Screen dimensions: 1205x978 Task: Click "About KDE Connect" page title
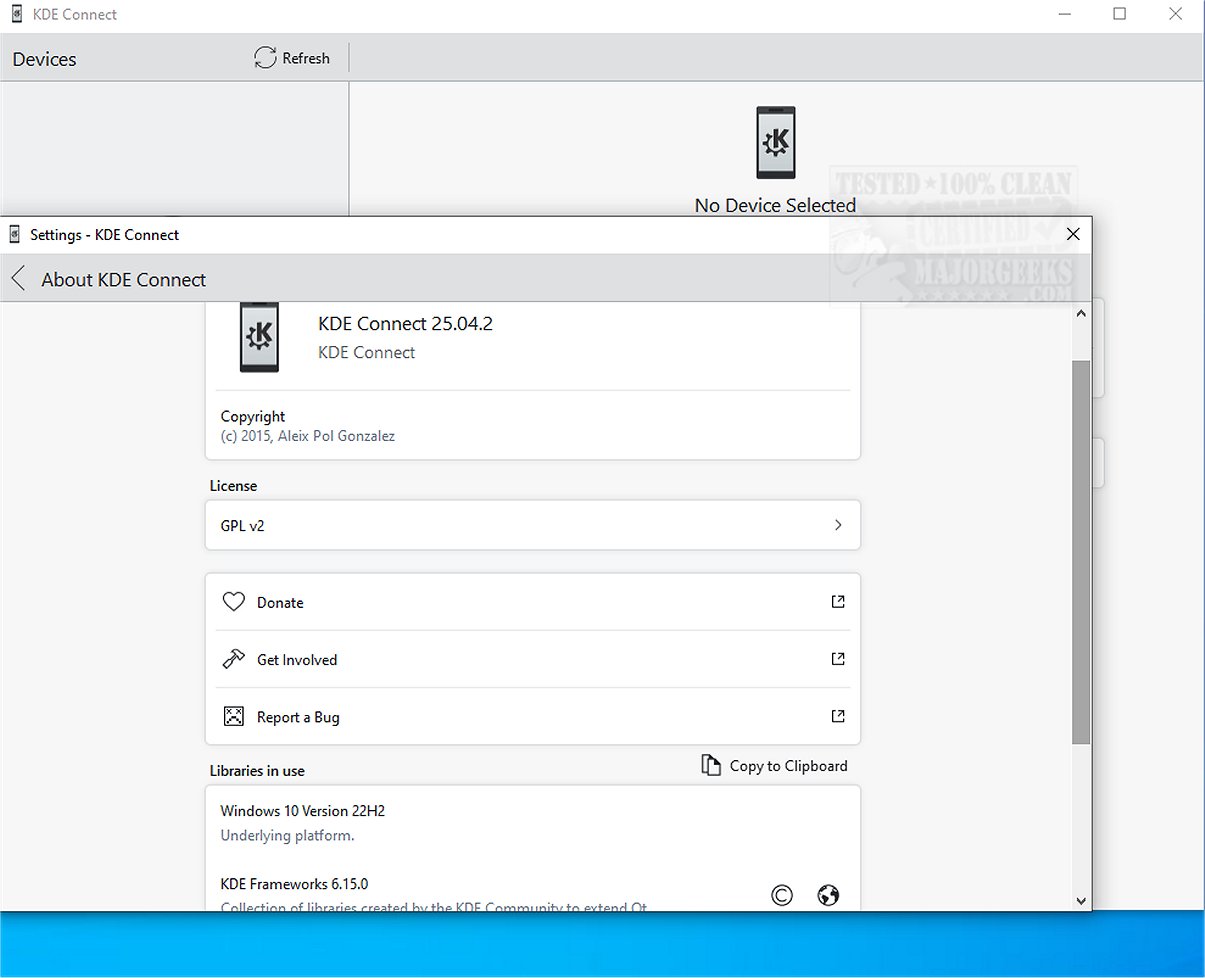pos(124,280)
